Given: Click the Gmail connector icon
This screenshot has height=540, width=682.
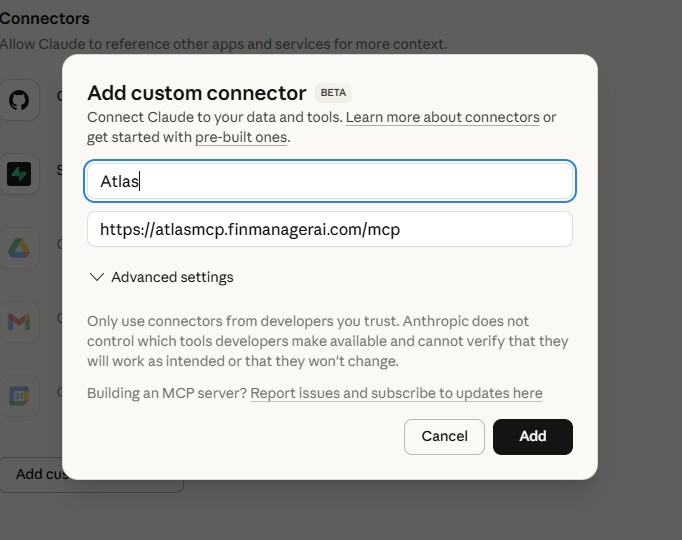Looking at the screenshot, I should point(19,322).
